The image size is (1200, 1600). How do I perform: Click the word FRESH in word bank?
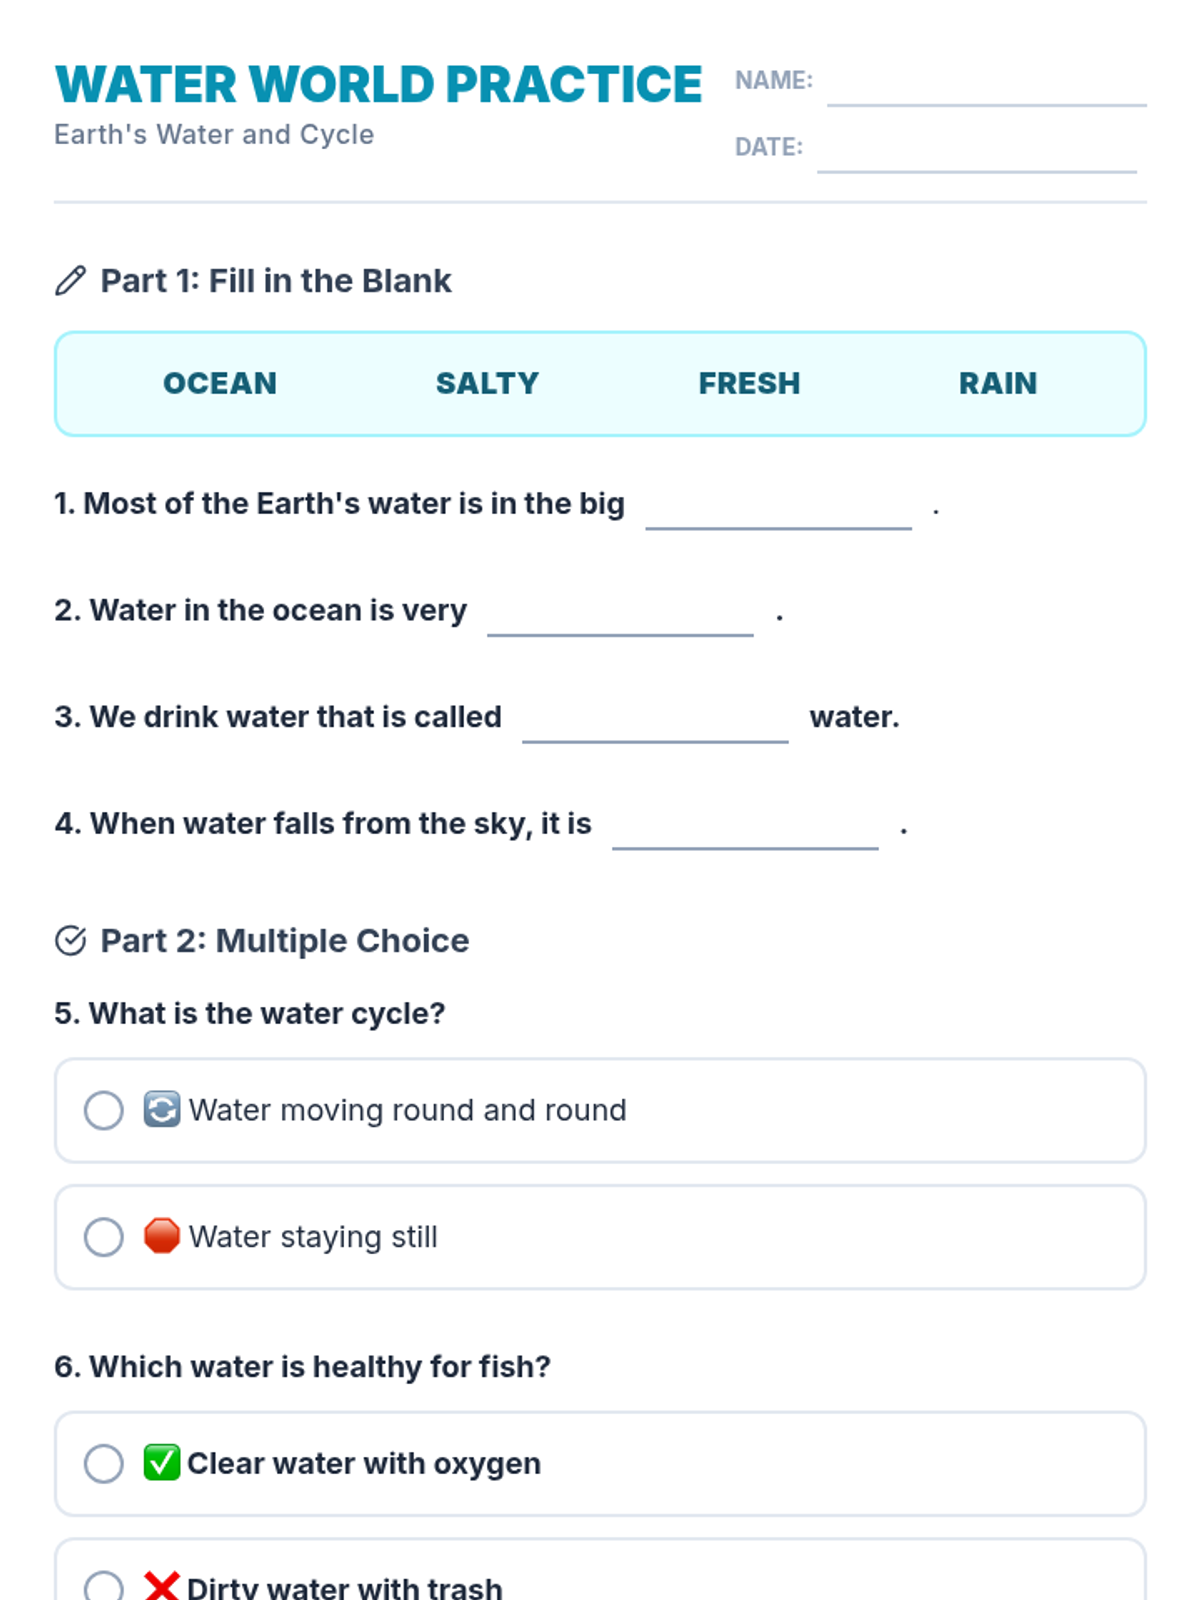point(749,384)
